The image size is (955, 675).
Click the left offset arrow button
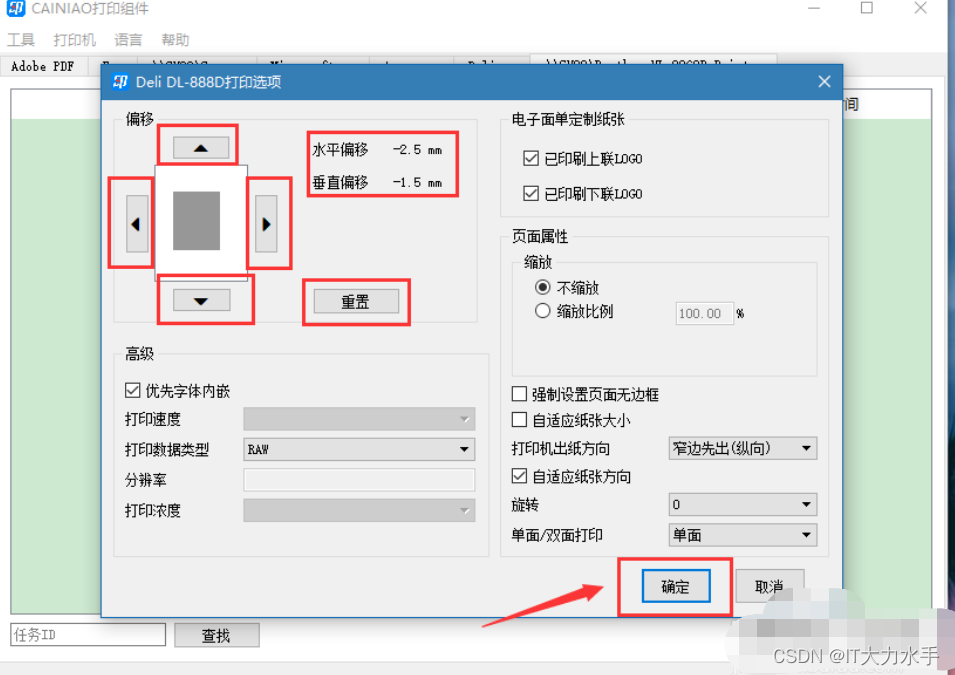click(x=137, y=224)
